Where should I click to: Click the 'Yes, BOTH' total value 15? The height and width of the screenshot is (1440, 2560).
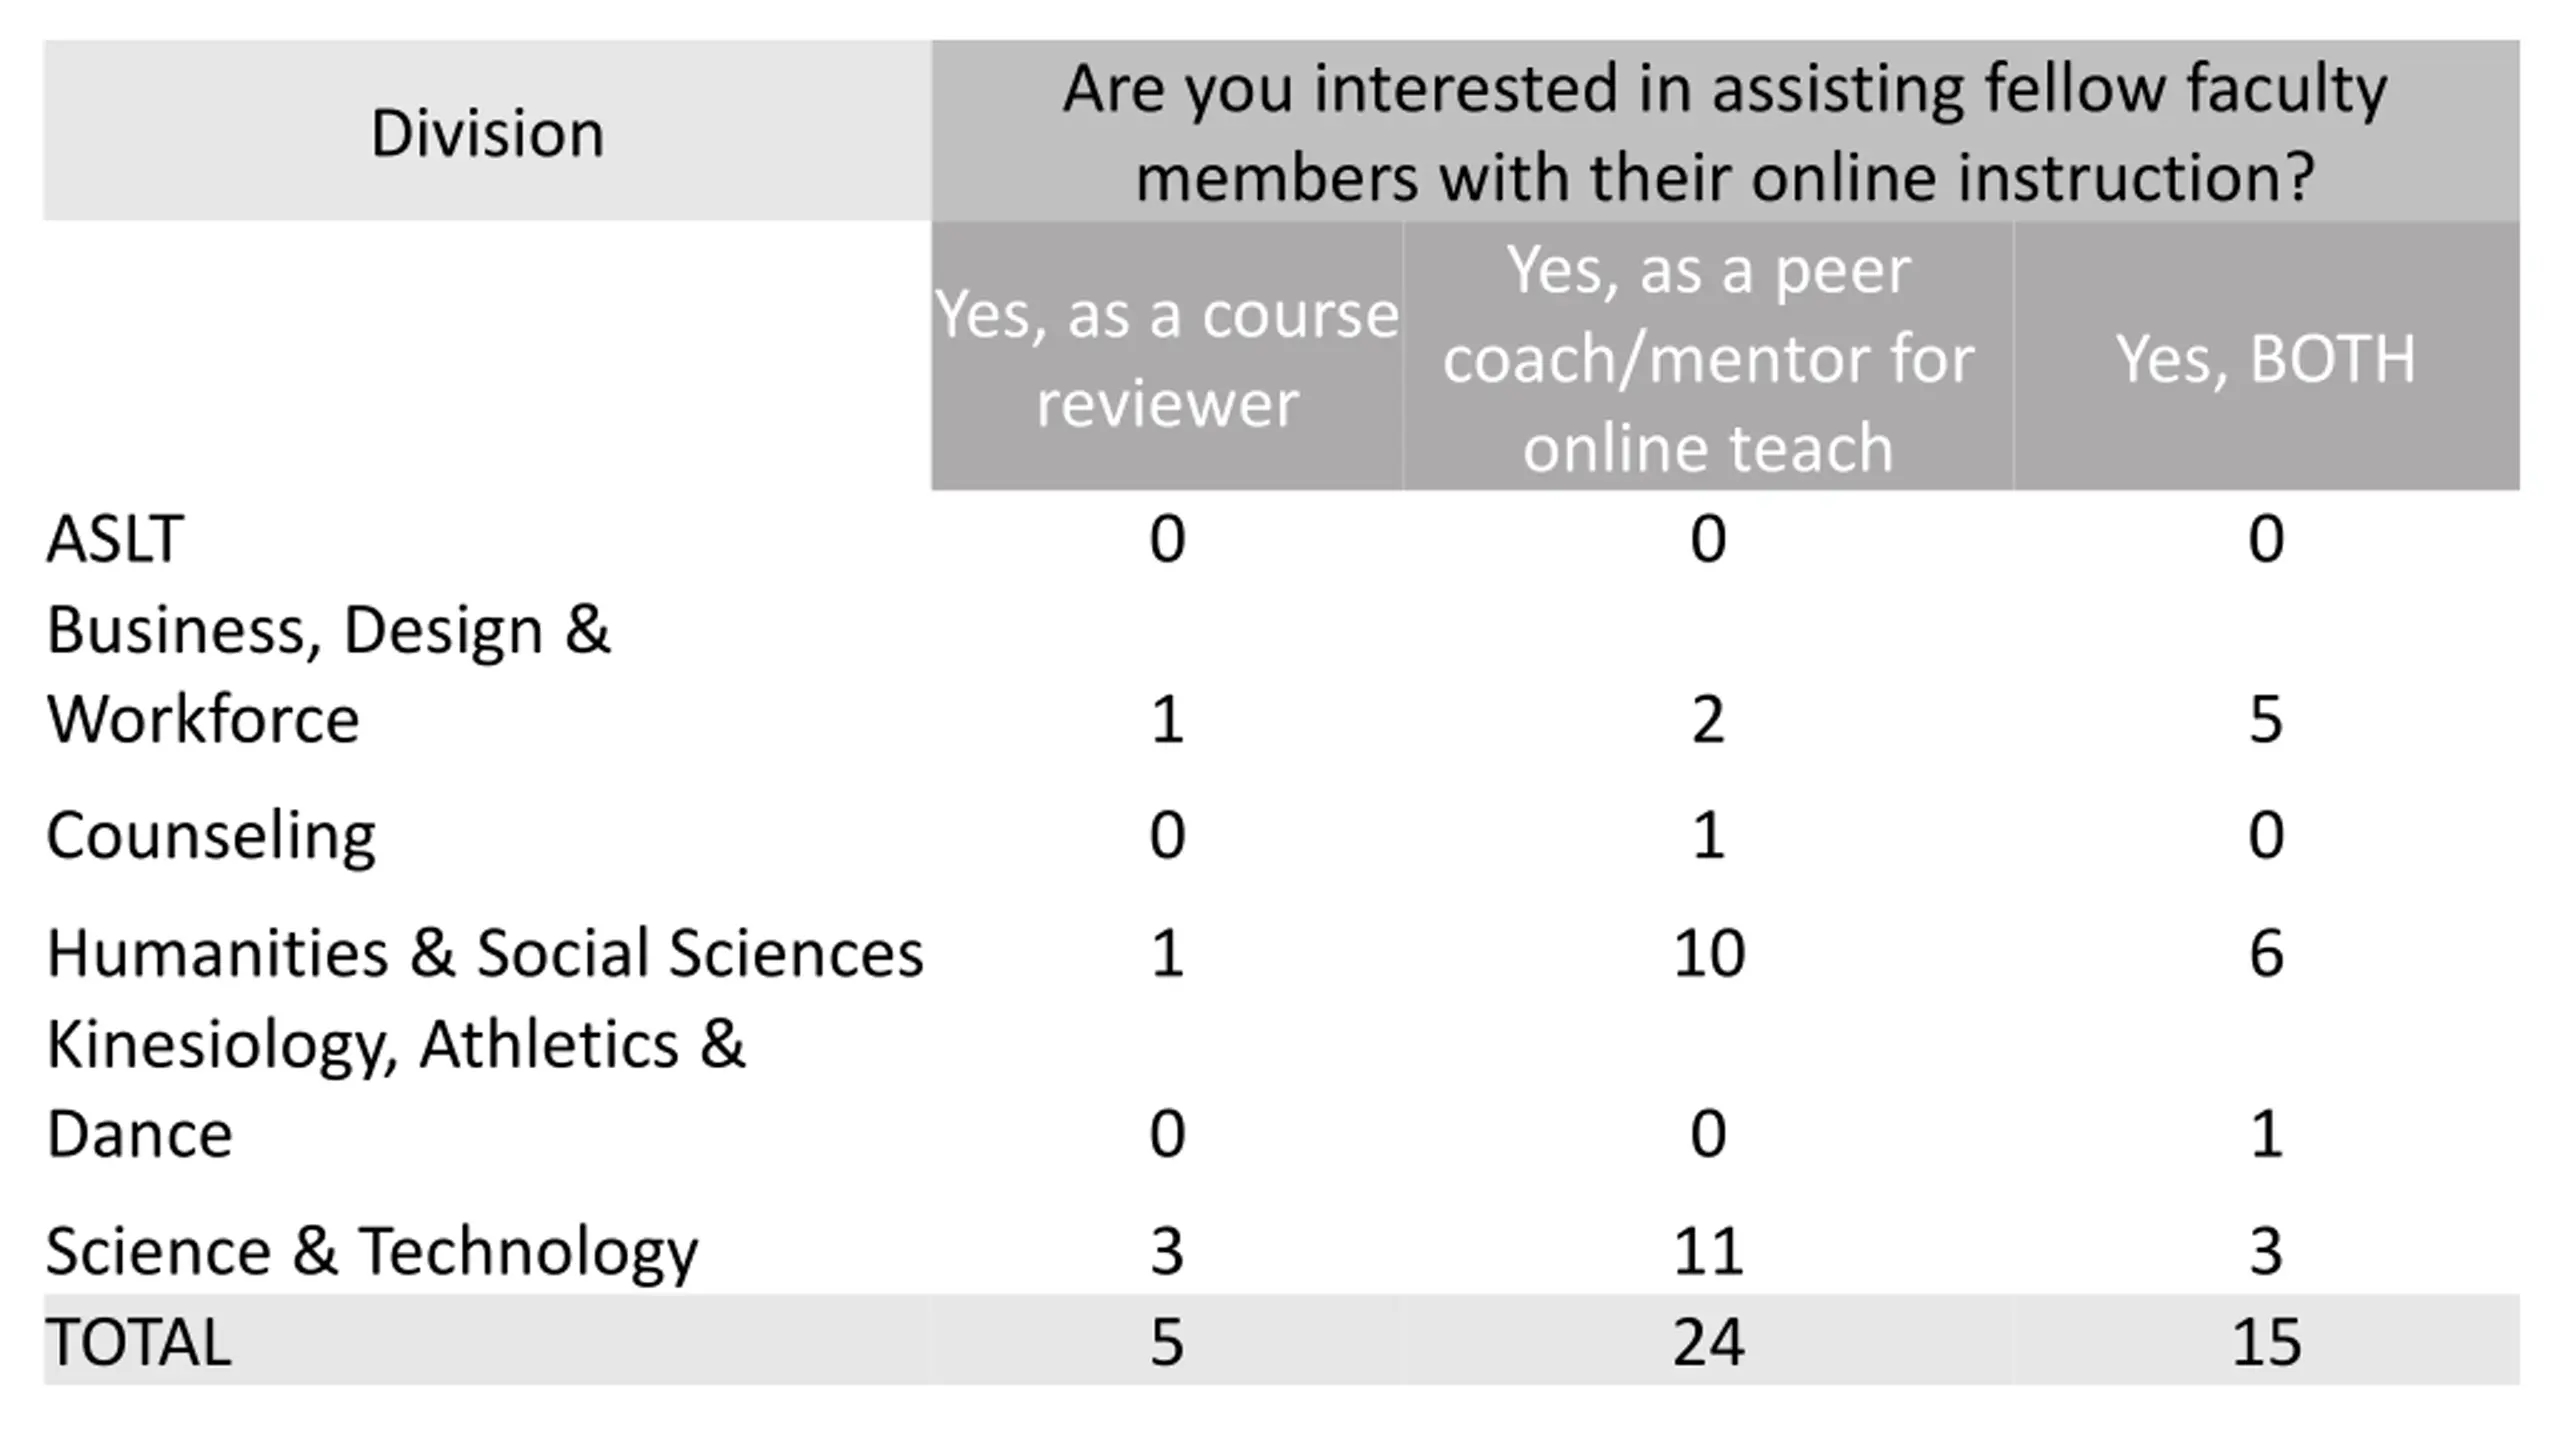(2266, 1341)
